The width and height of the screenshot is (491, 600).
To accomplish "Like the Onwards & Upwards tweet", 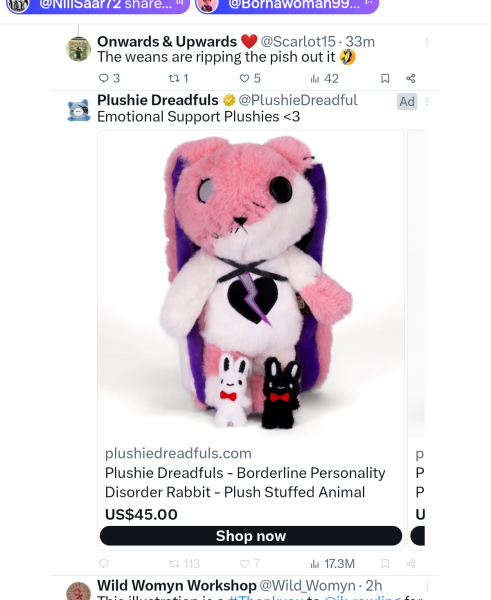I will (250, 78).
